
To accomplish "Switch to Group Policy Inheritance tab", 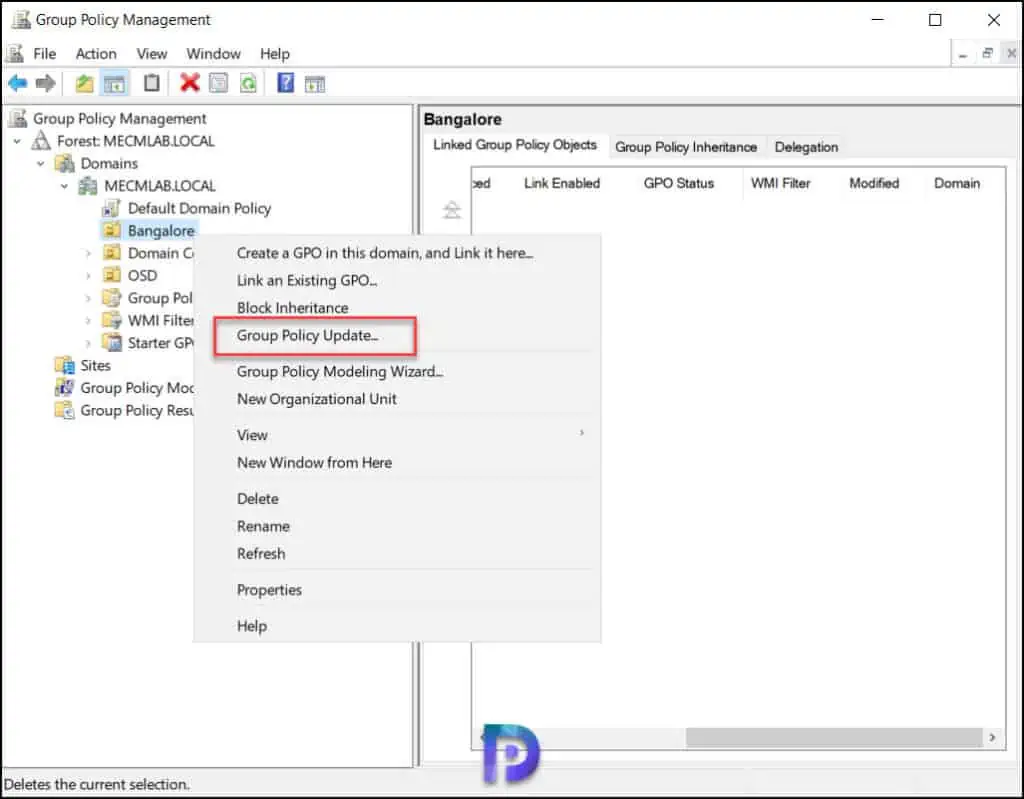I will coord(686,147).
